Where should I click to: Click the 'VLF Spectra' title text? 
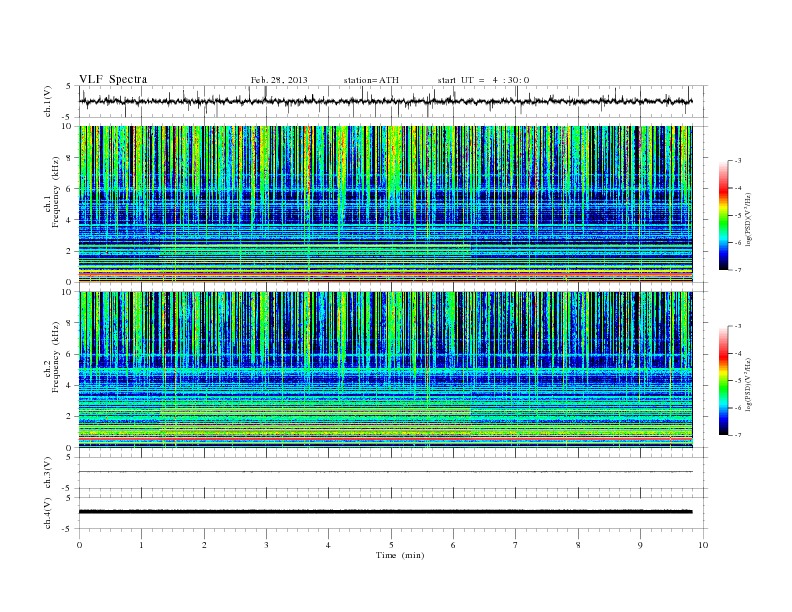113,79
